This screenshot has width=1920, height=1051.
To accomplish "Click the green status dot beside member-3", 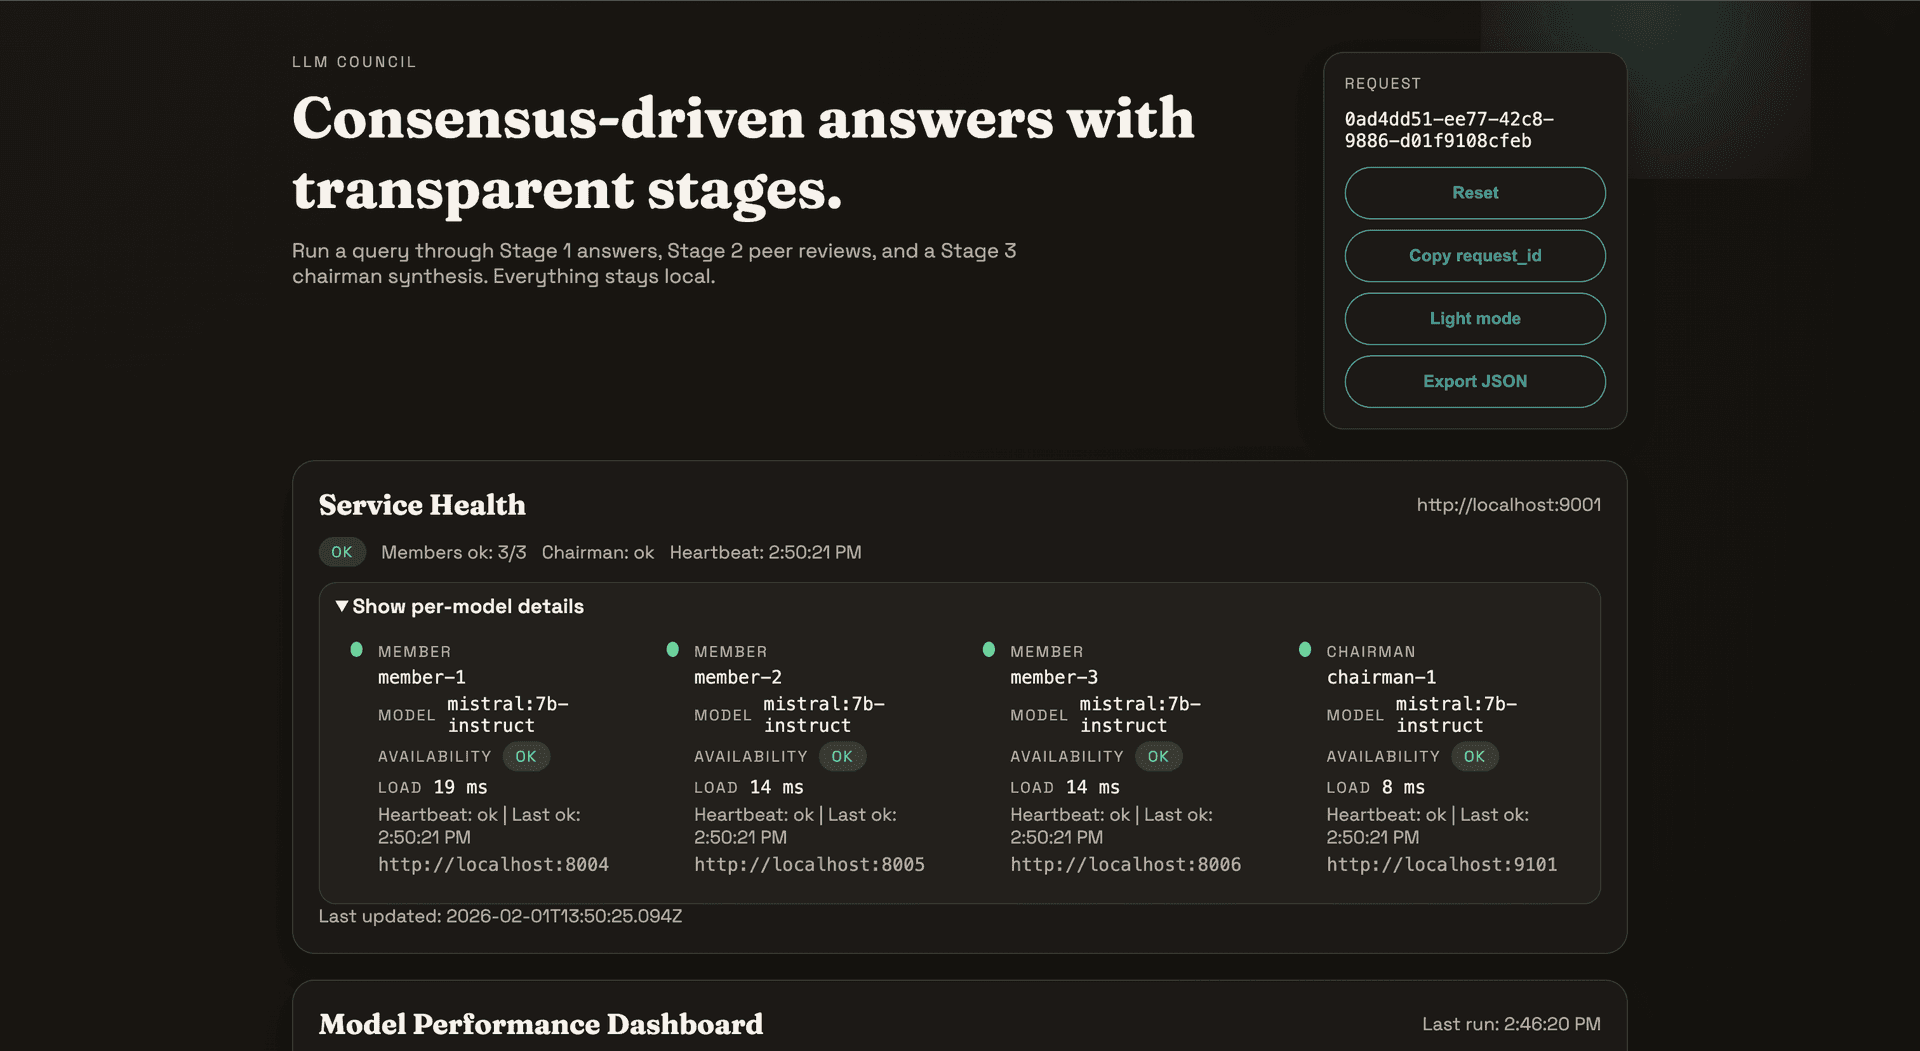I will [988, 649].
